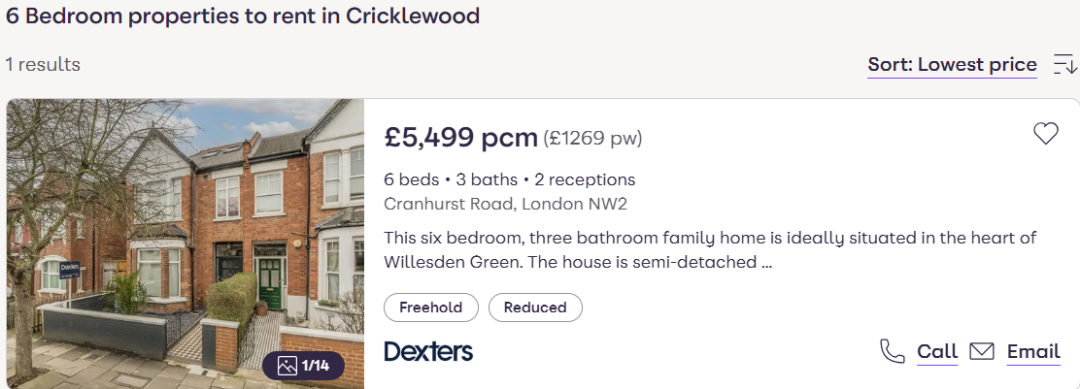Select the Reduced tag
This screenshot has height=389, width=1080.
pyautogui.click(x=535, y=307)
